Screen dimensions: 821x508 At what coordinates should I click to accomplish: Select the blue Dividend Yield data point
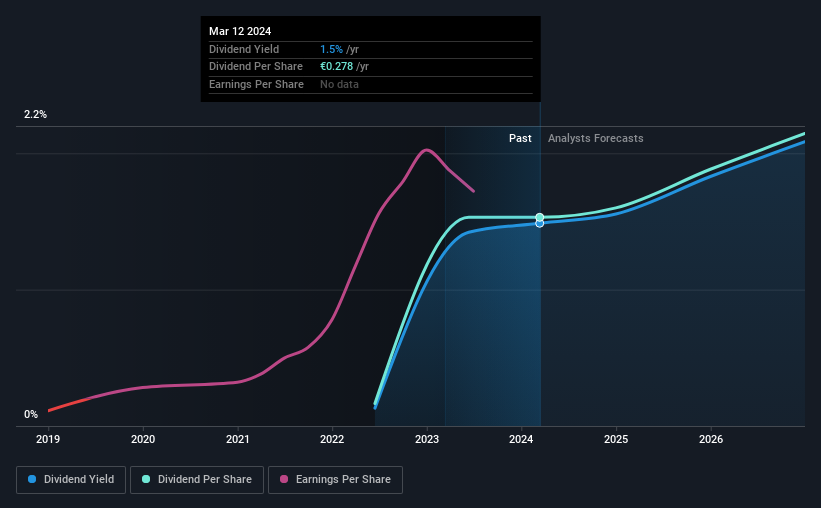tap(540, 224)
